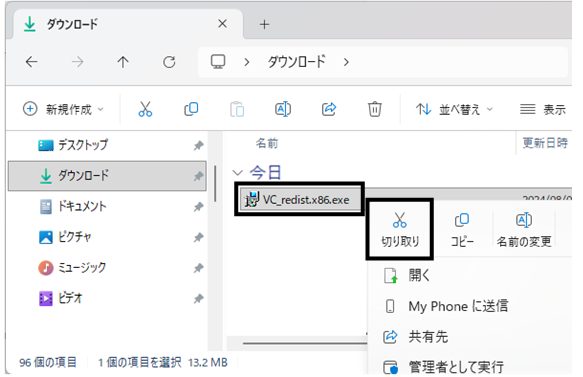Click the horizontal scrollbar under file list
This screenshot has width=583, height=377.
click(x=305, y=343)
